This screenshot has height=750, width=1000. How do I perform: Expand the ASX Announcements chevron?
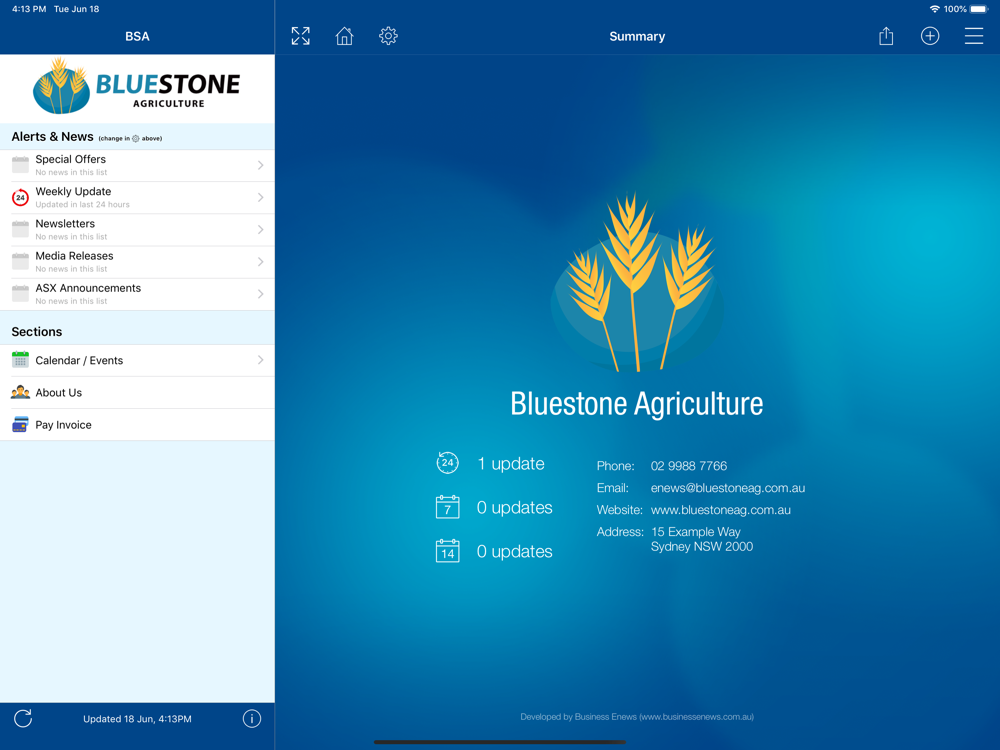260,294
